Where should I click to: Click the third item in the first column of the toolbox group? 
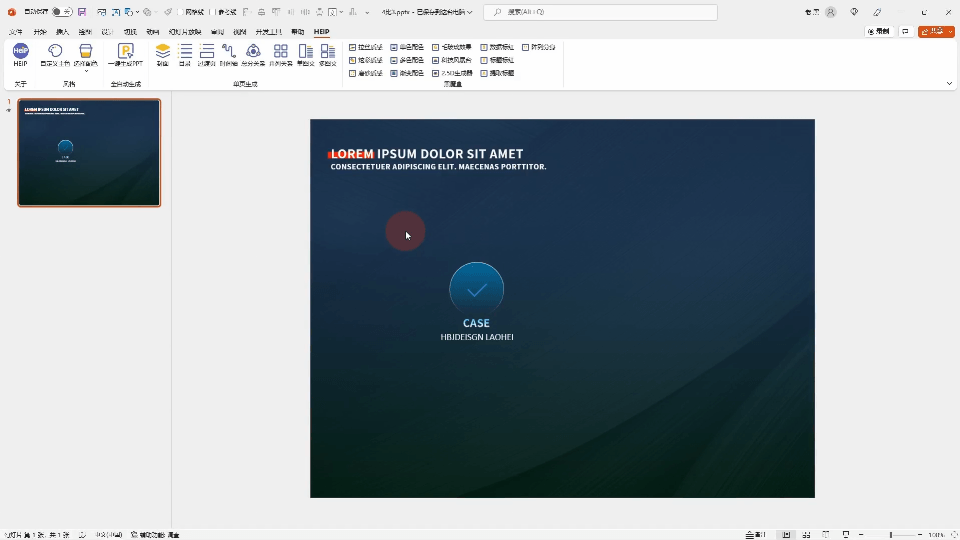(x=366, y=73)
